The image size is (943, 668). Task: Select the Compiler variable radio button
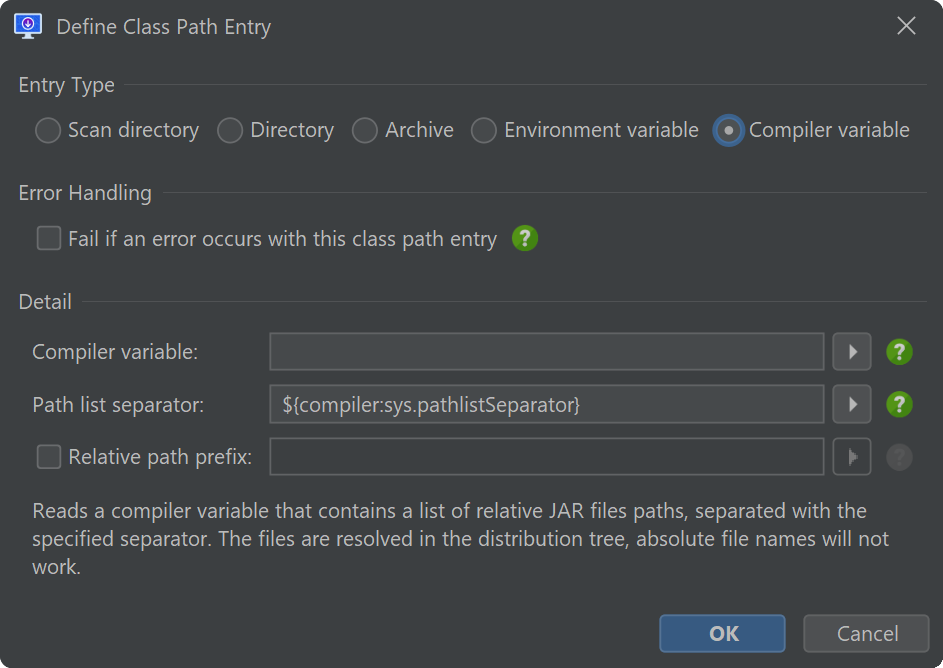click(728, 130)
